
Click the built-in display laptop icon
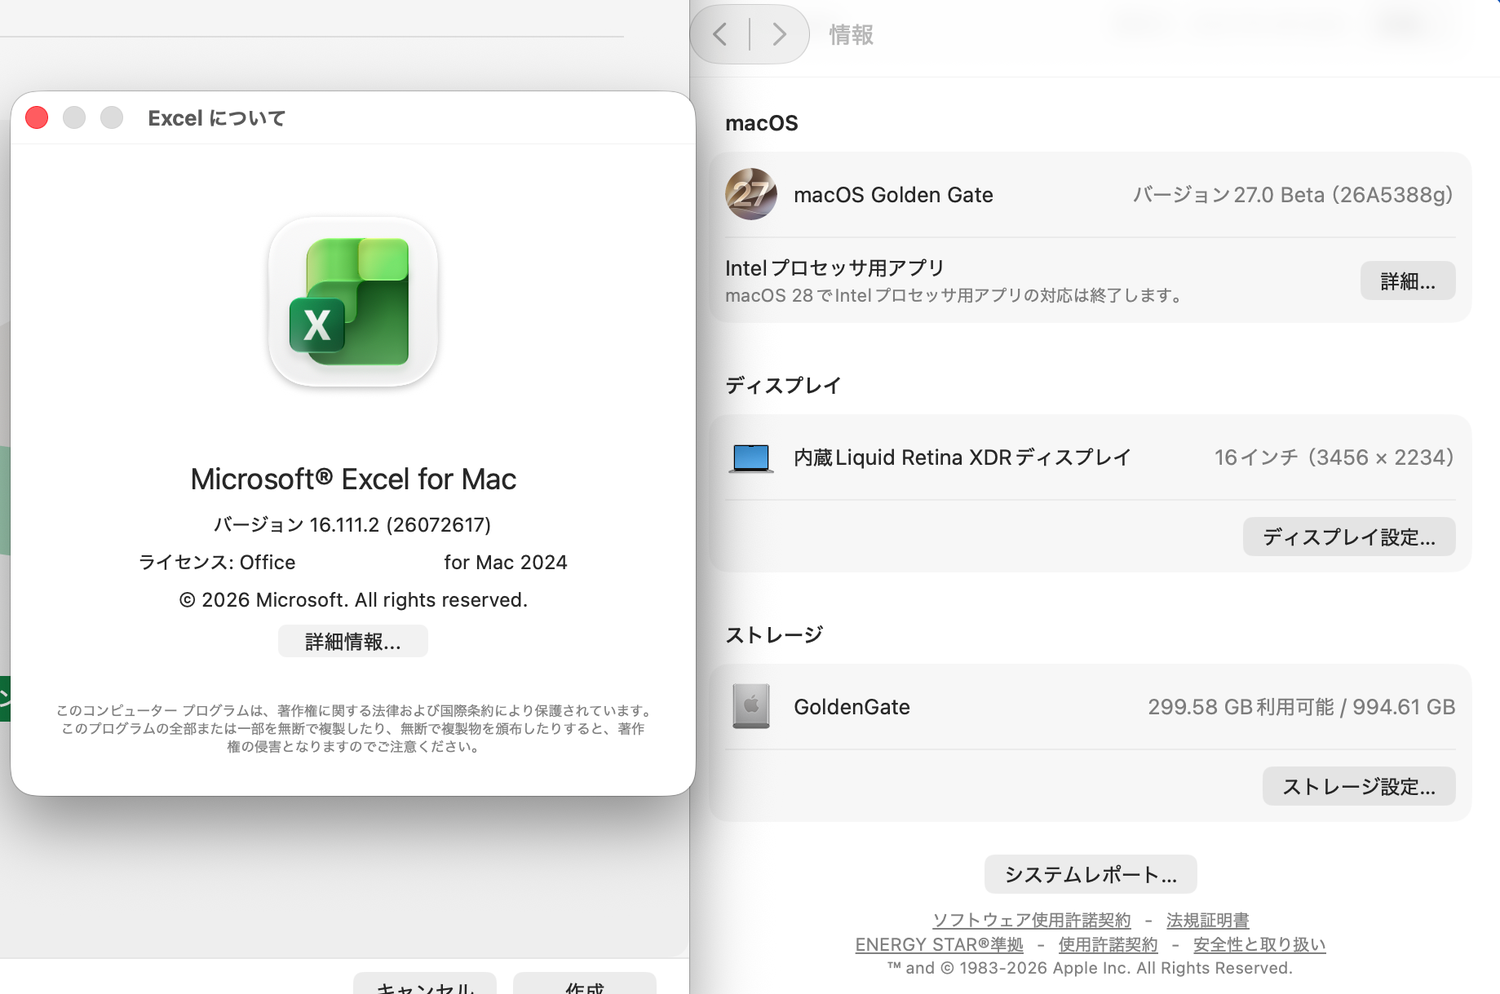[751, 458]
